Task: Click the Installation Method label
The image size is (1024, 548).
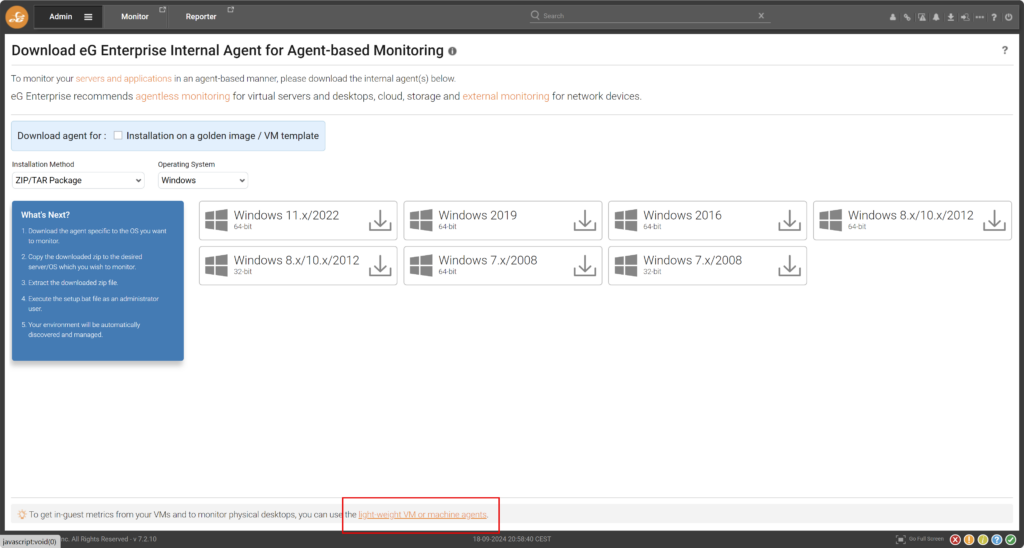Action: coord(43,165)
